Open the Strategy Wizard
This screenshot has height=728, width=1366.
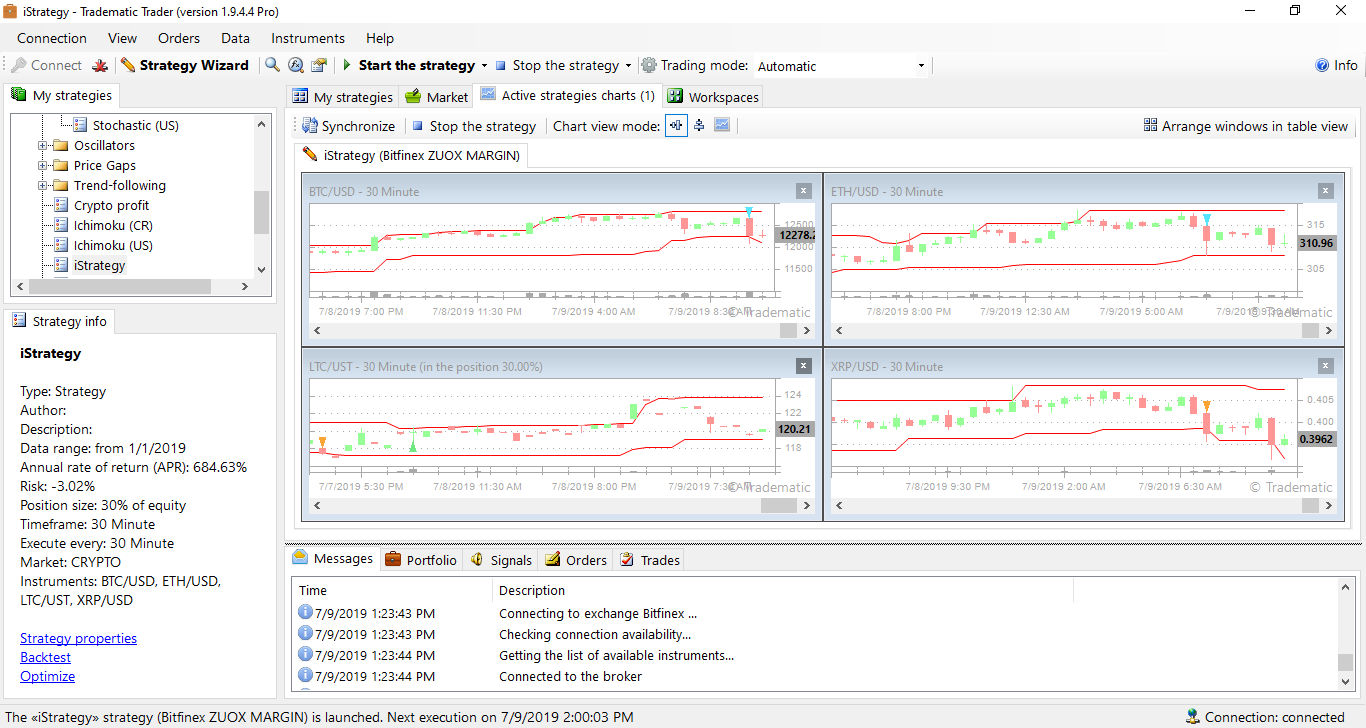click(x=185, y=66)
